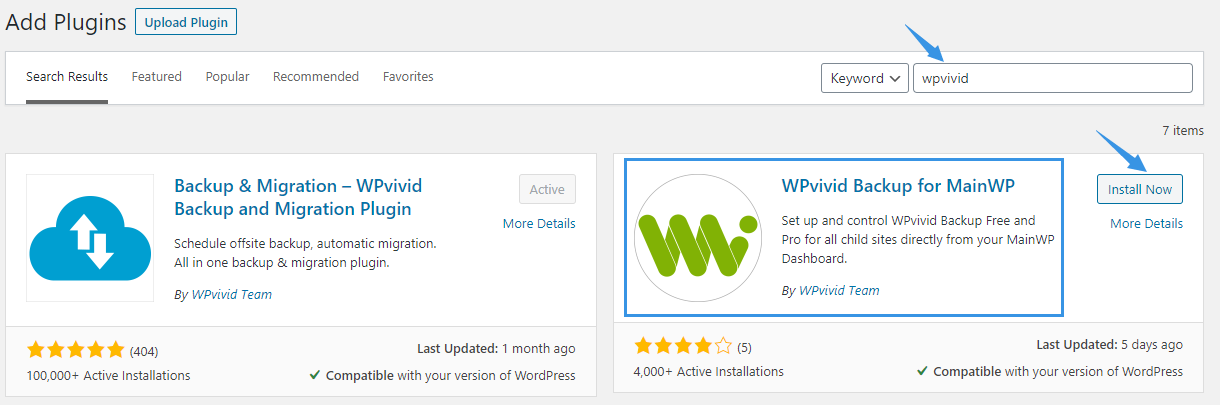
Task: Switch to the Featured tab
Action: point(157,77)
